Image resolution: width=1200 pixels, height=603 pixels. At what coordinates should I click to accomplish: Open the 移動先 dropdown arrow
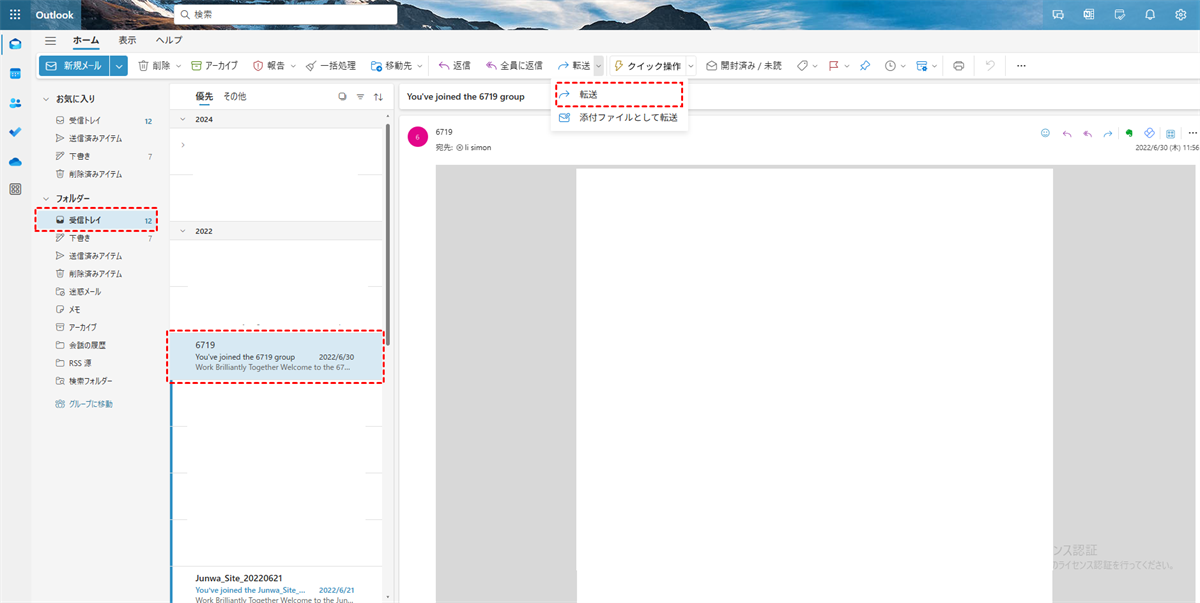420,66
